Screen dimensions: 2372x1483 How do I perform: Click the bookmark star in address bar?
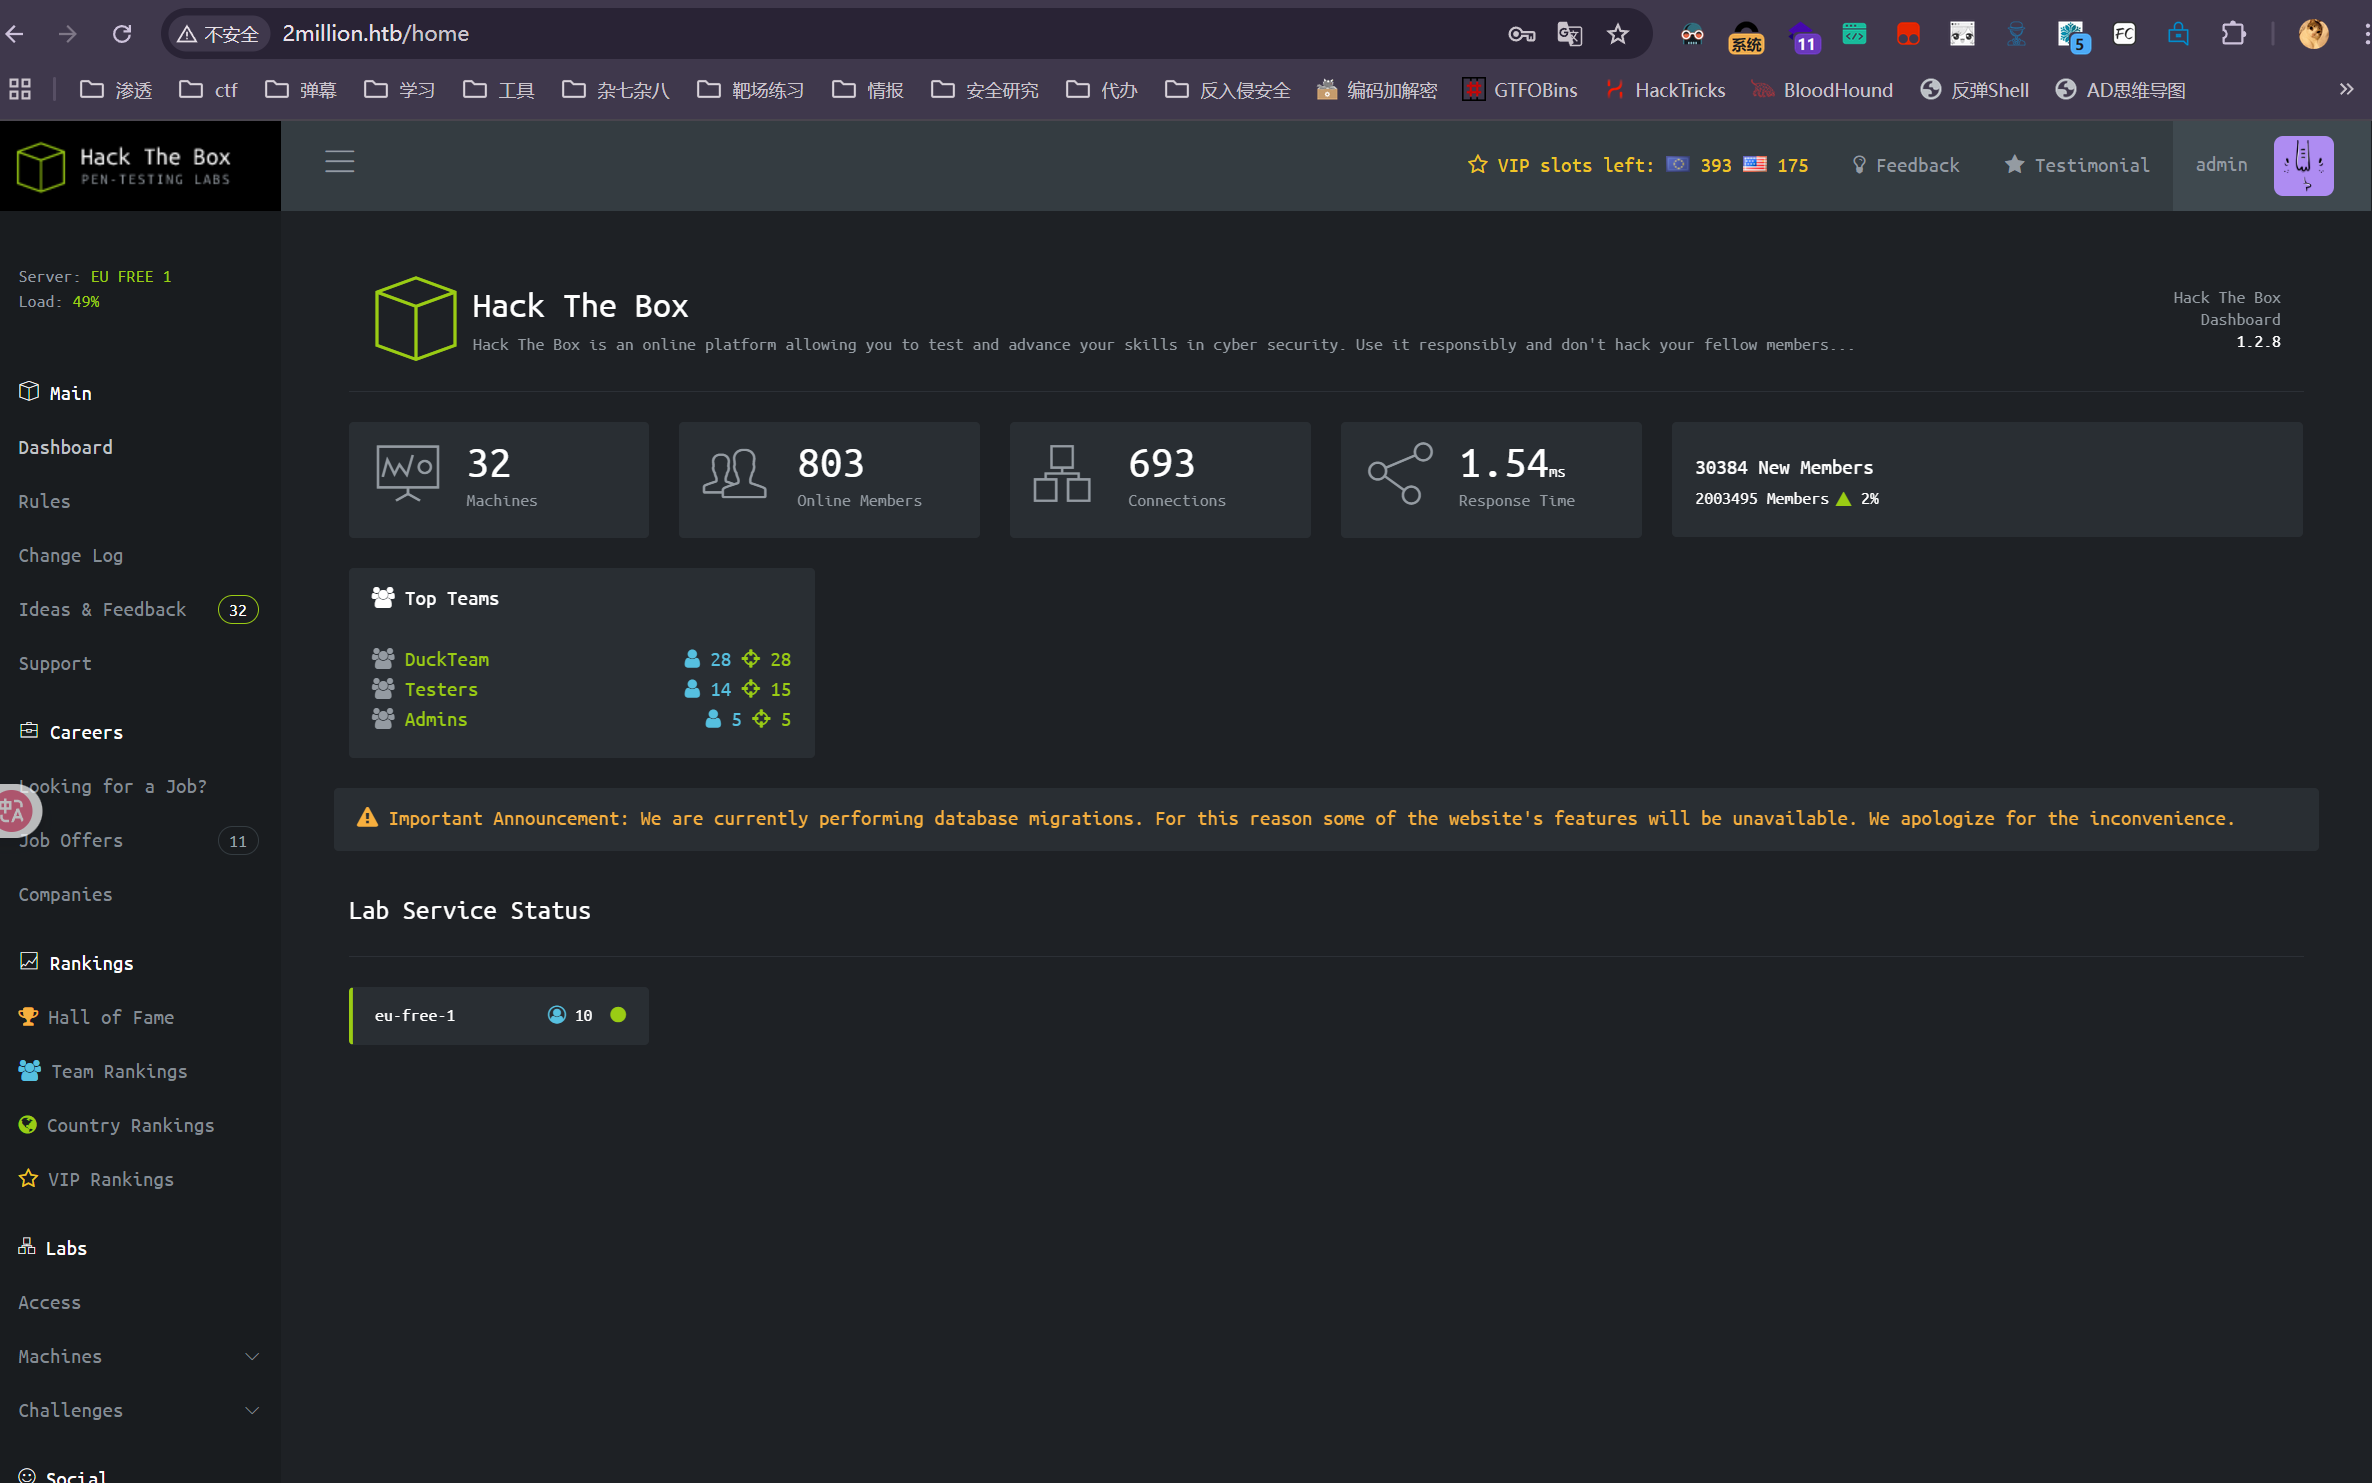(x=1617, y=34)
